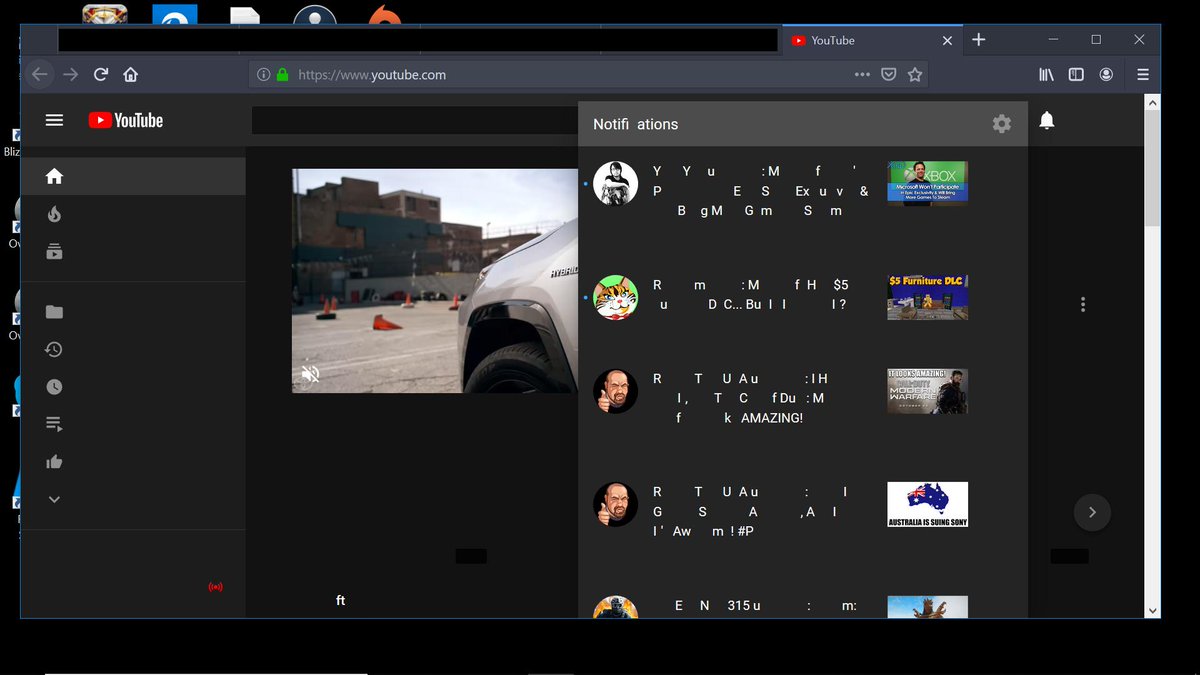The height and width of the screenshot is (675, 1200).
Task: Open the Xbox notification thumbnail
Action: pos(927,183)
